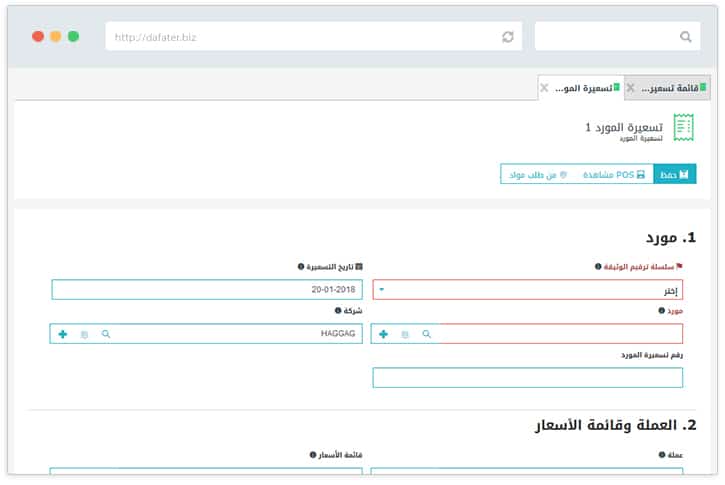Click the search icon in شركة field
The height and width of the screenshot is (485, 725).
pyautogui.click(x=106, y=334)
